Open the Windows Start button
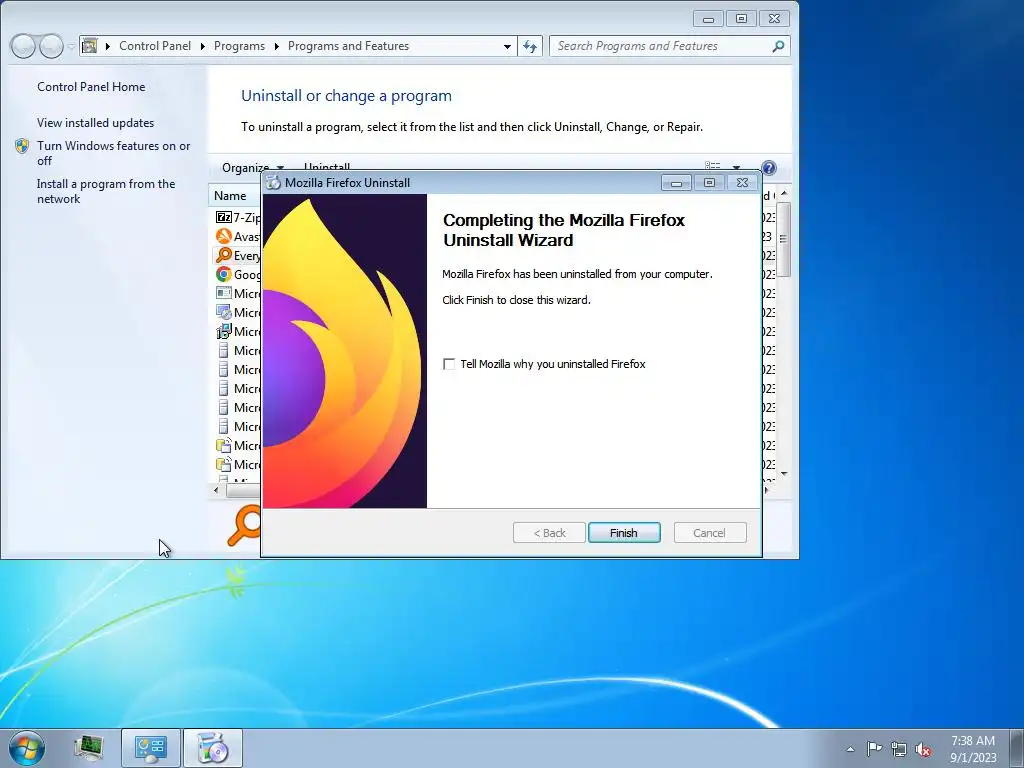The height and width of the screenshot is (768, 1024). tap(27, 748)
